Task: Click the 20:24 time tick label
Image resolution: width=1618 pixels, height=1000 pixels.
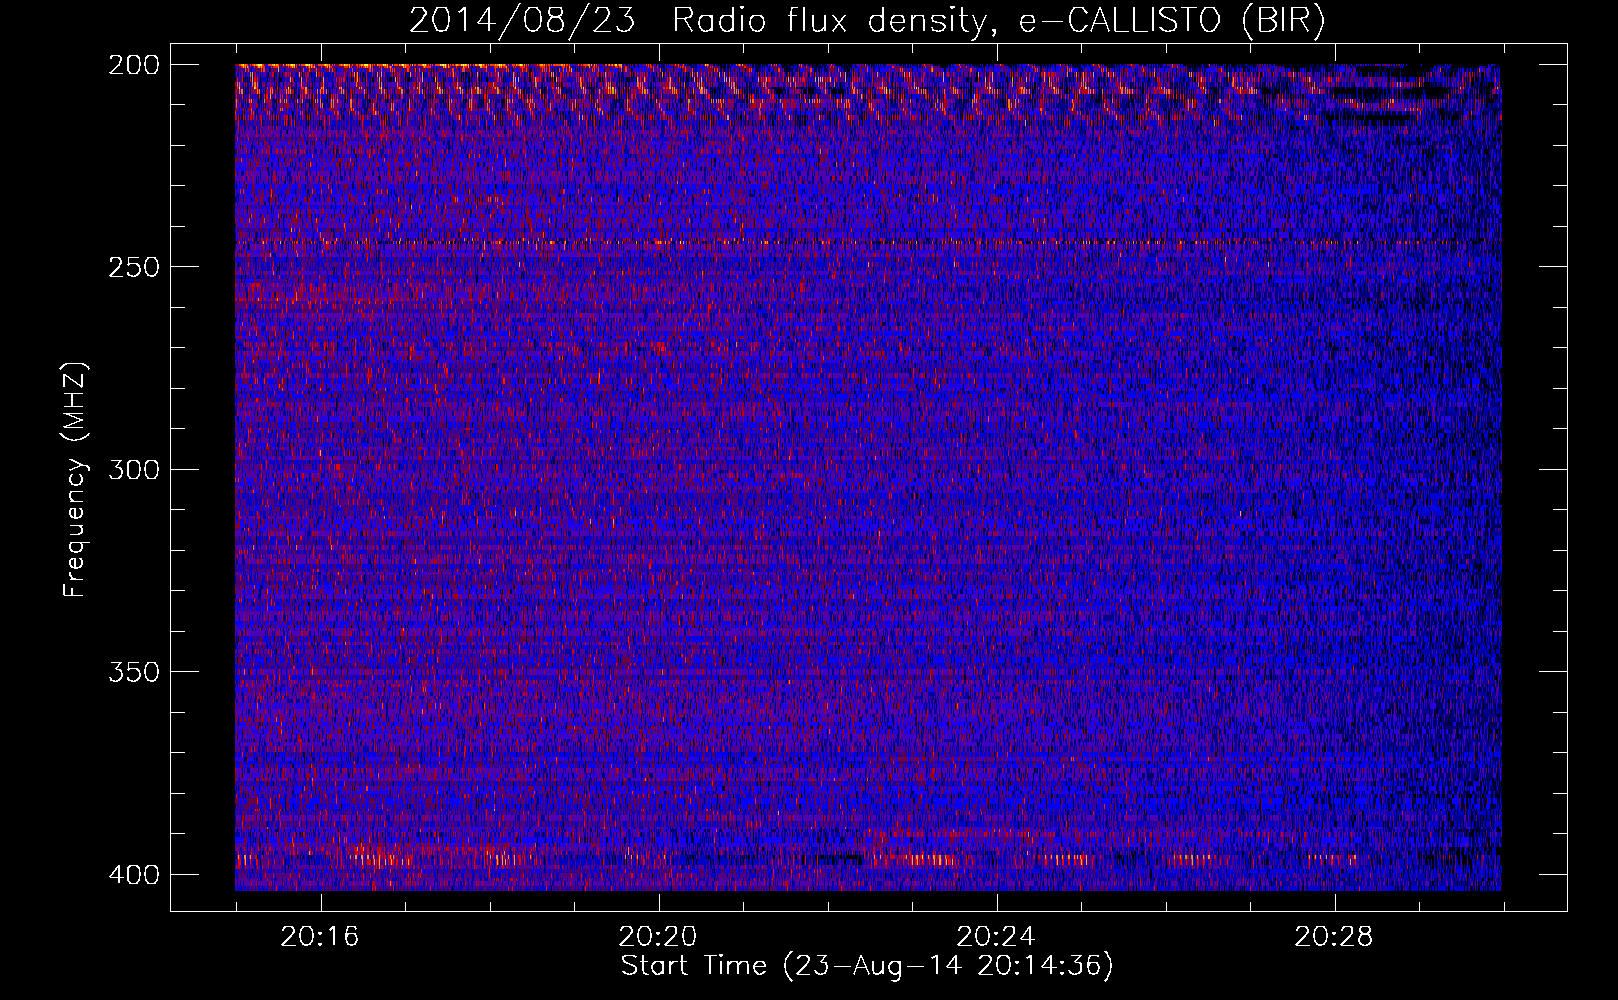Action: click(996, 936)
